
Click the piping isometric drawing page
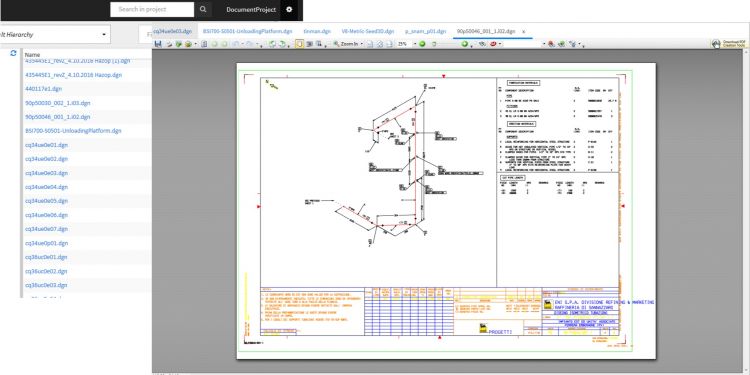pos(446,210)
